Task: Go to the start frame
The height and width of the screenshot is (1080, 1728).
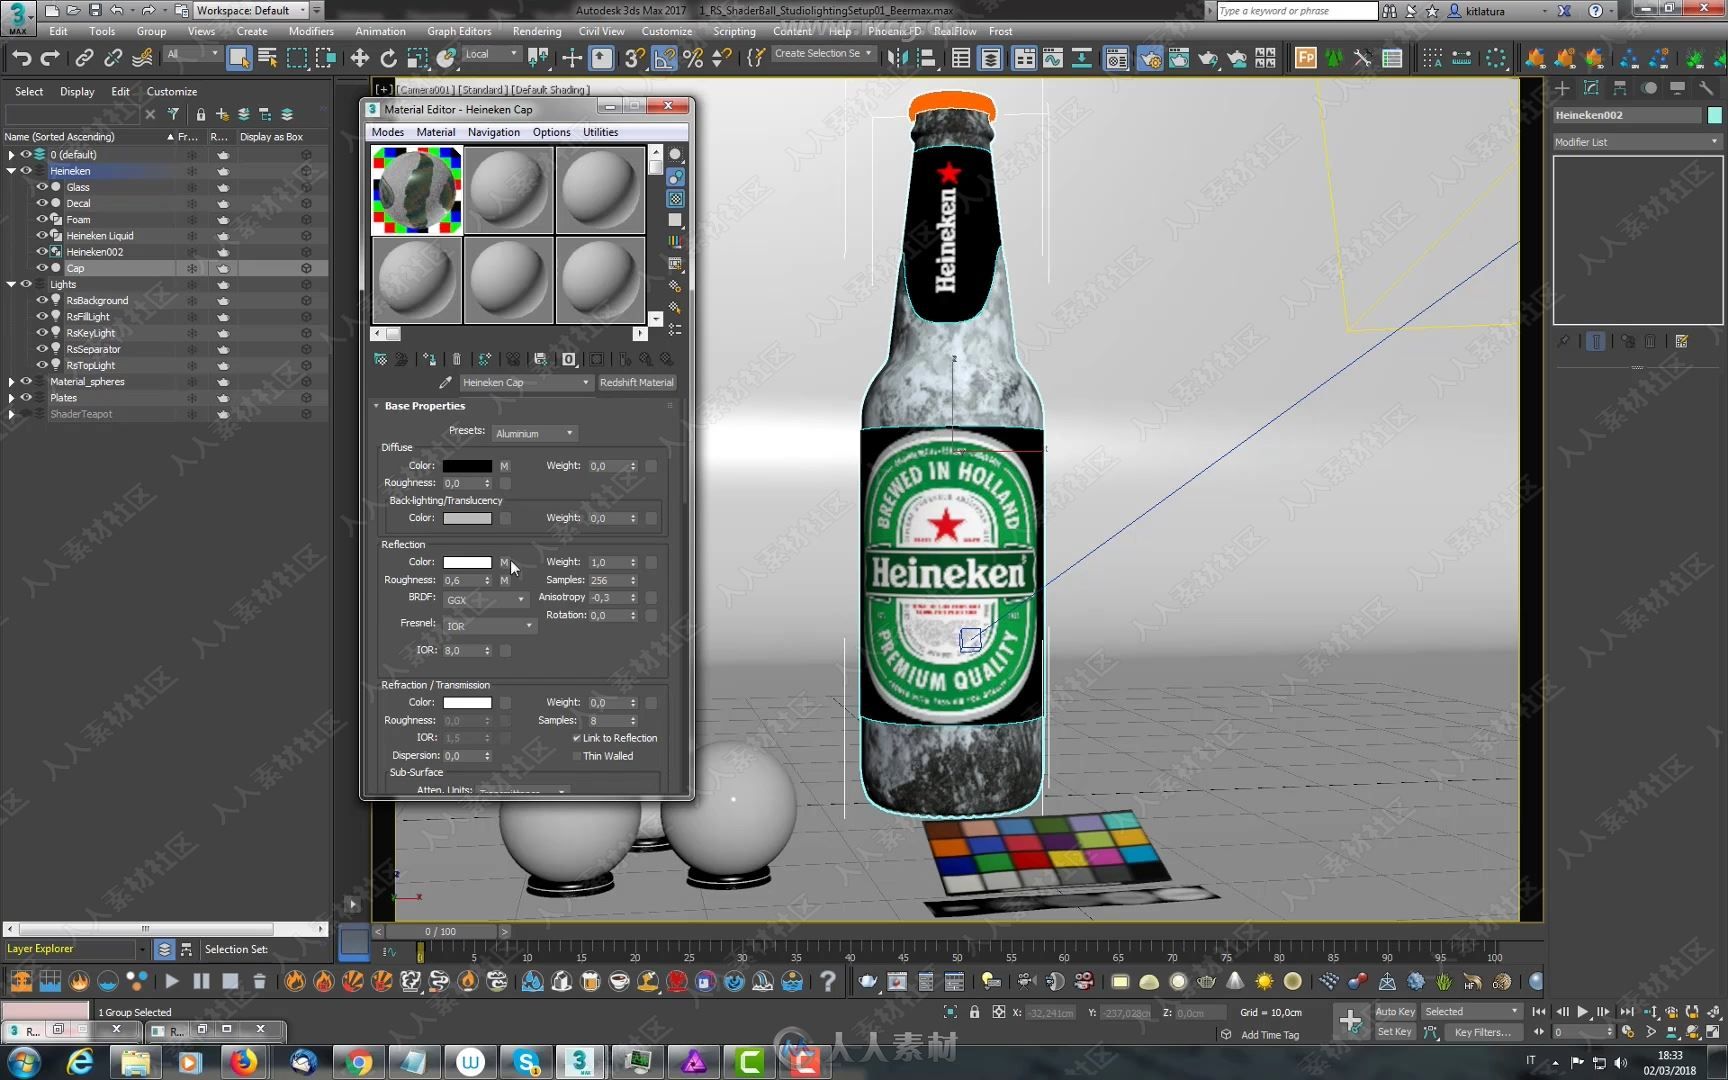Action: click(1539, 1012)
